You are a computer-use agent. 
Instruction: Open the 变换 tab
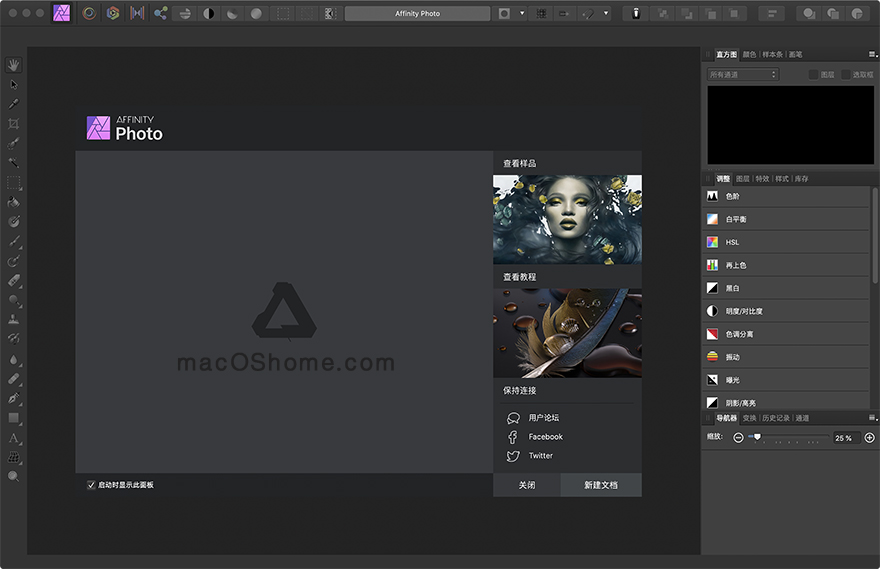click(x=749, y=418)
